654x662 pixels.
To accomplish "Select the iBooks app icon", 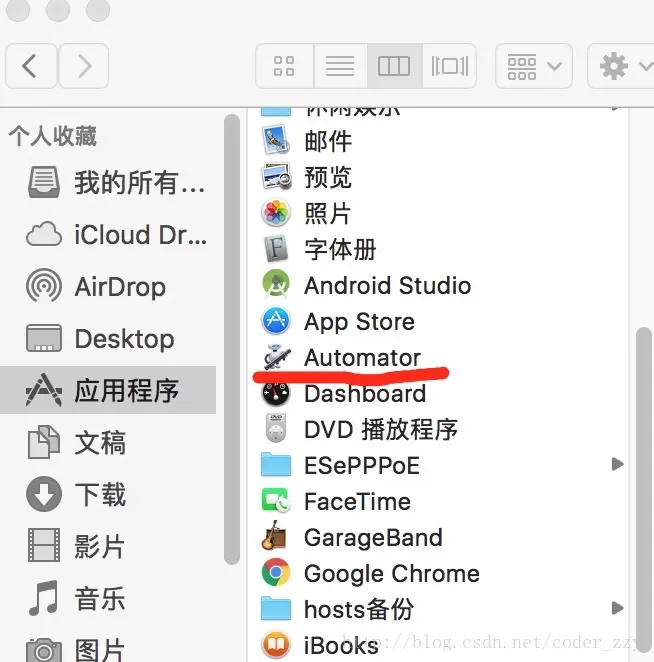I will click(276, 645).
